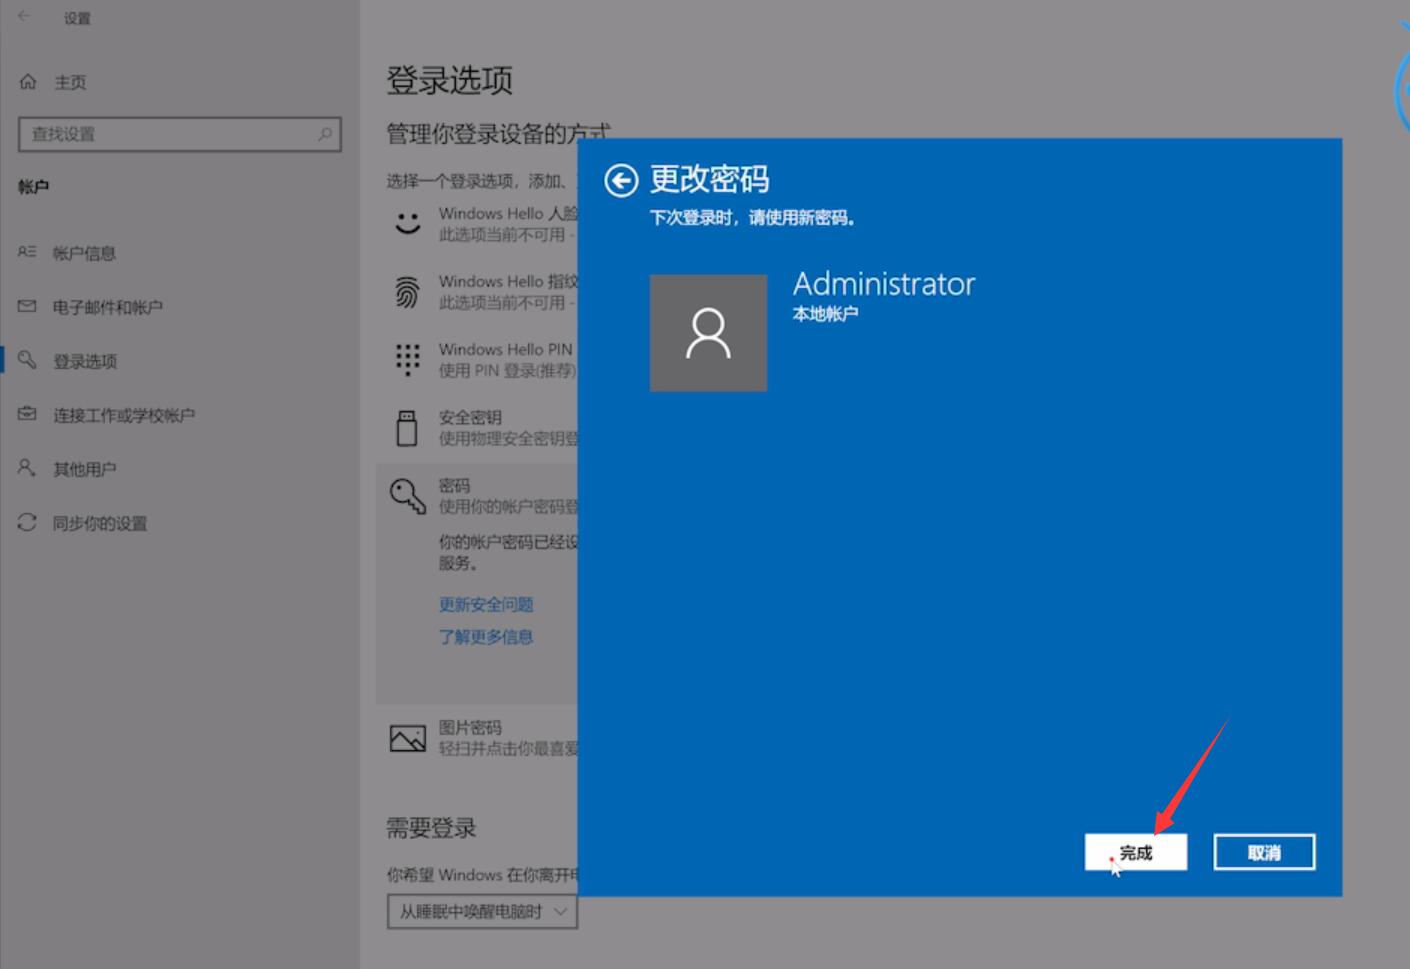
Task: Click the Settings window back arrow
Action: click(24, 17)
